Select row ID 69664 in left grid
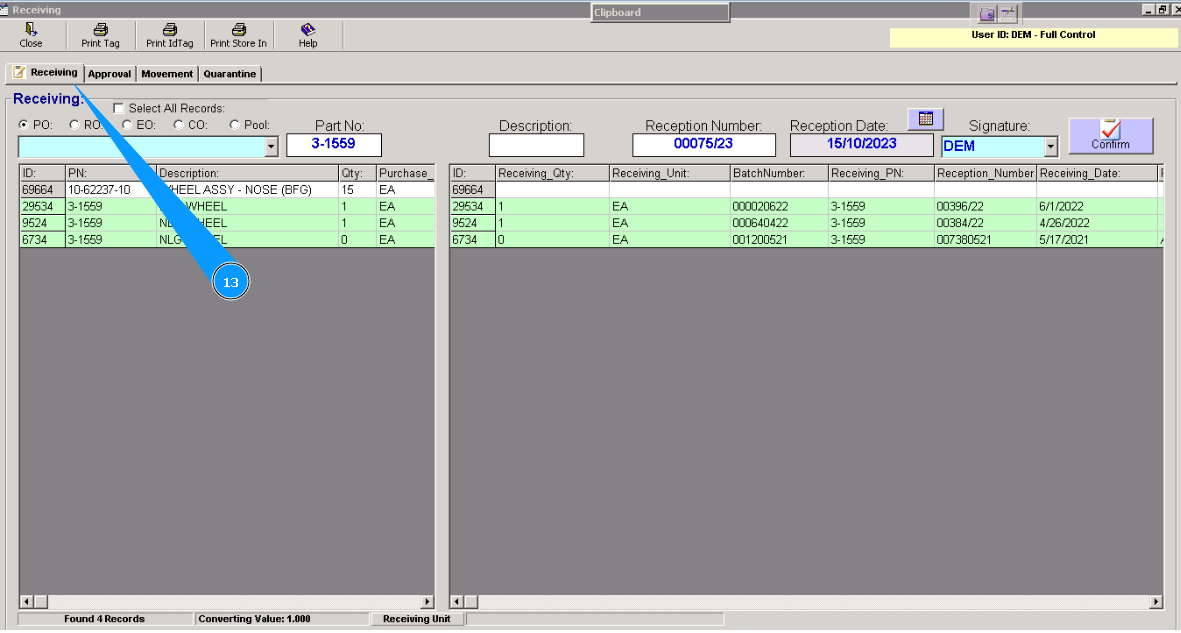This screenshot has width=1181, height=633. (x=41, y=190)
